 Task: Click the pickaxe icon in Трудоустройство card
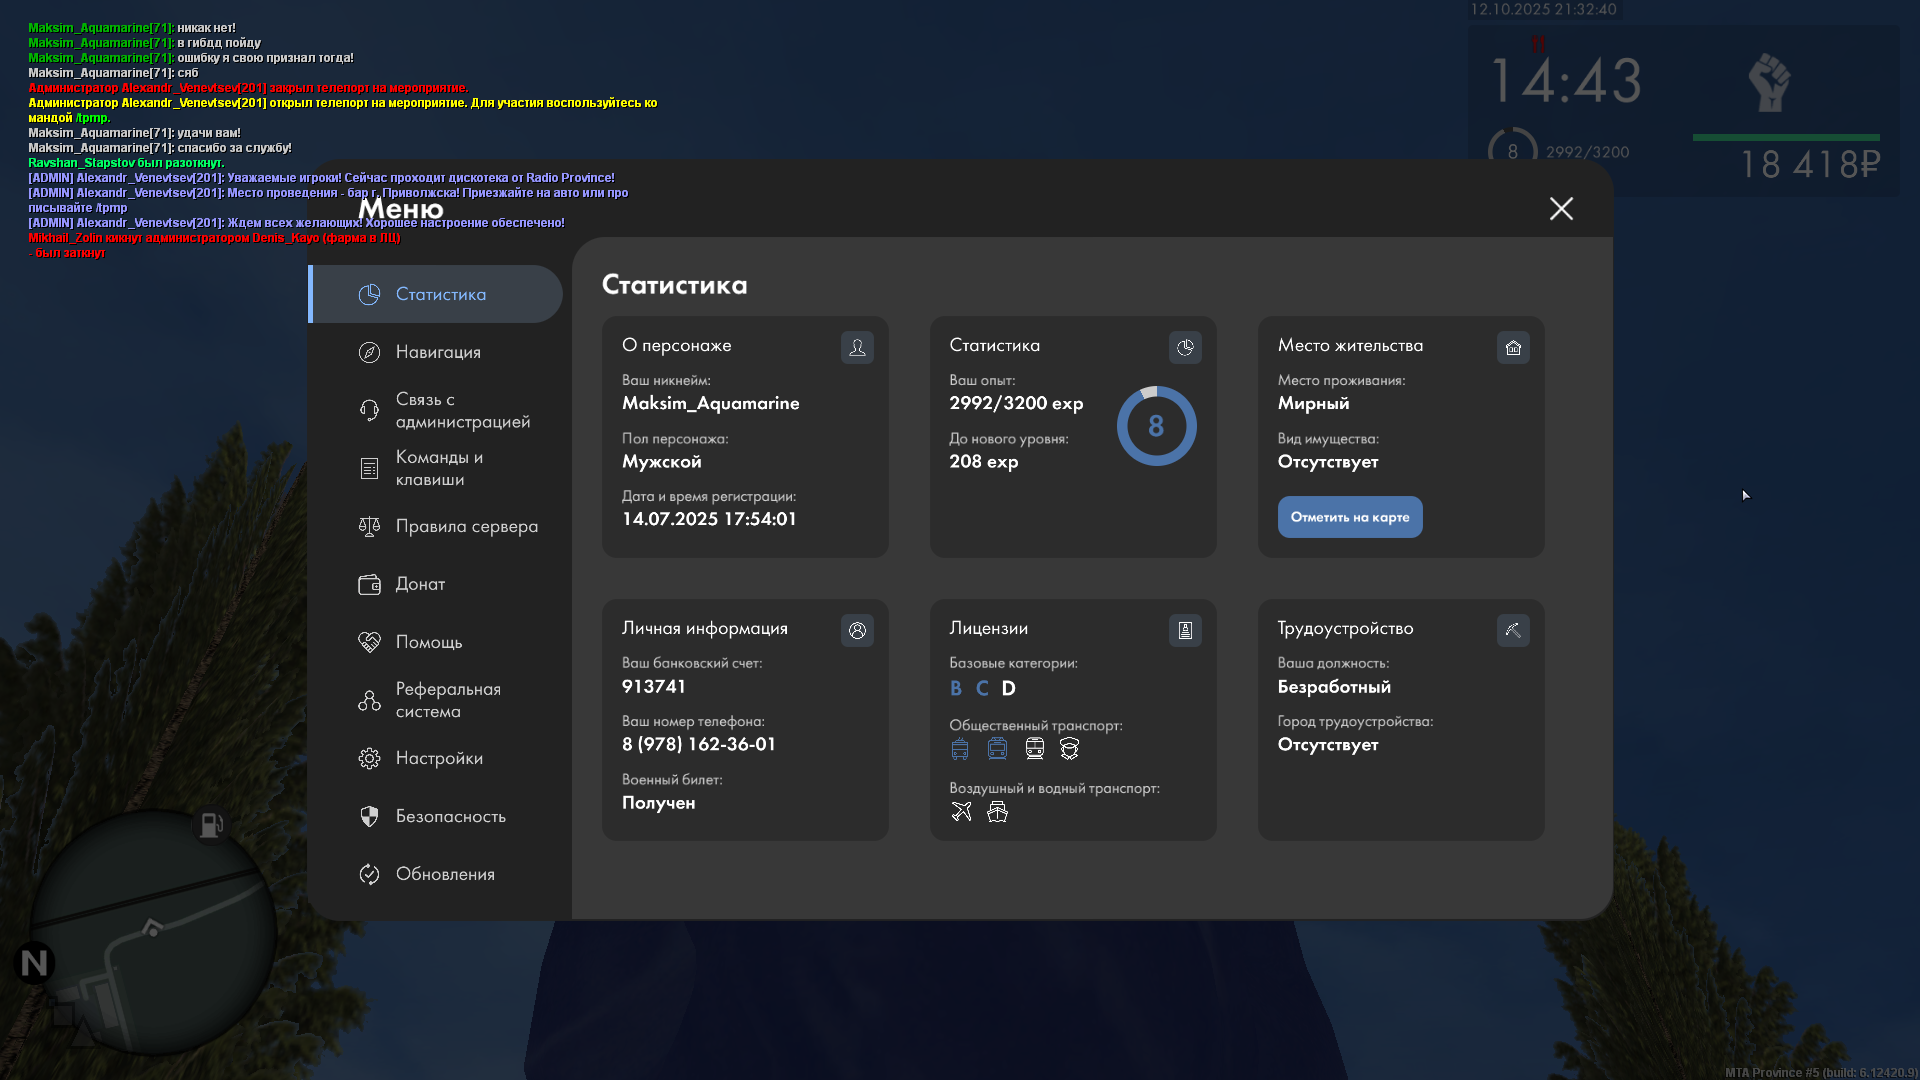pyautogui.click(x=1513, y=630)
